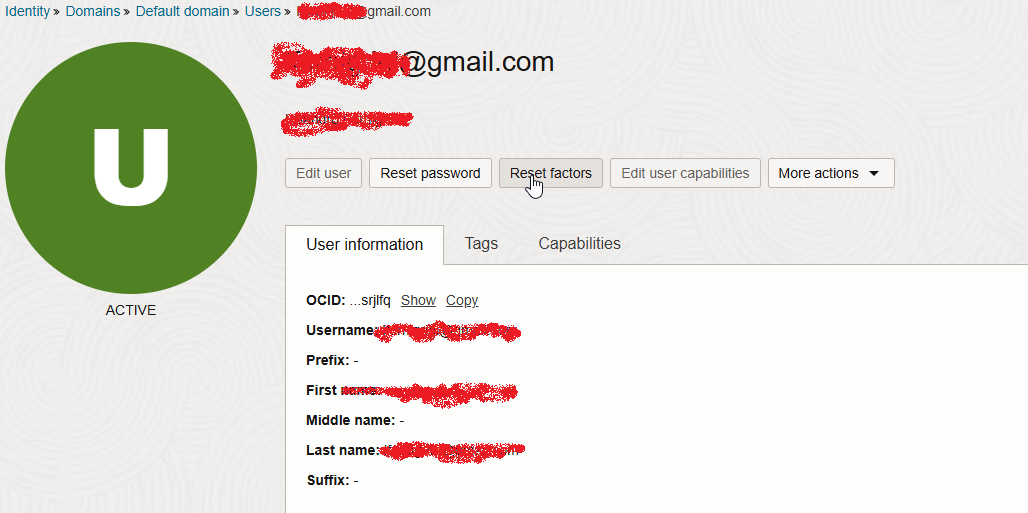Screen dimensions: 1028x513
Task: Copy the OCID to clipboard
Action: point(462,300)
